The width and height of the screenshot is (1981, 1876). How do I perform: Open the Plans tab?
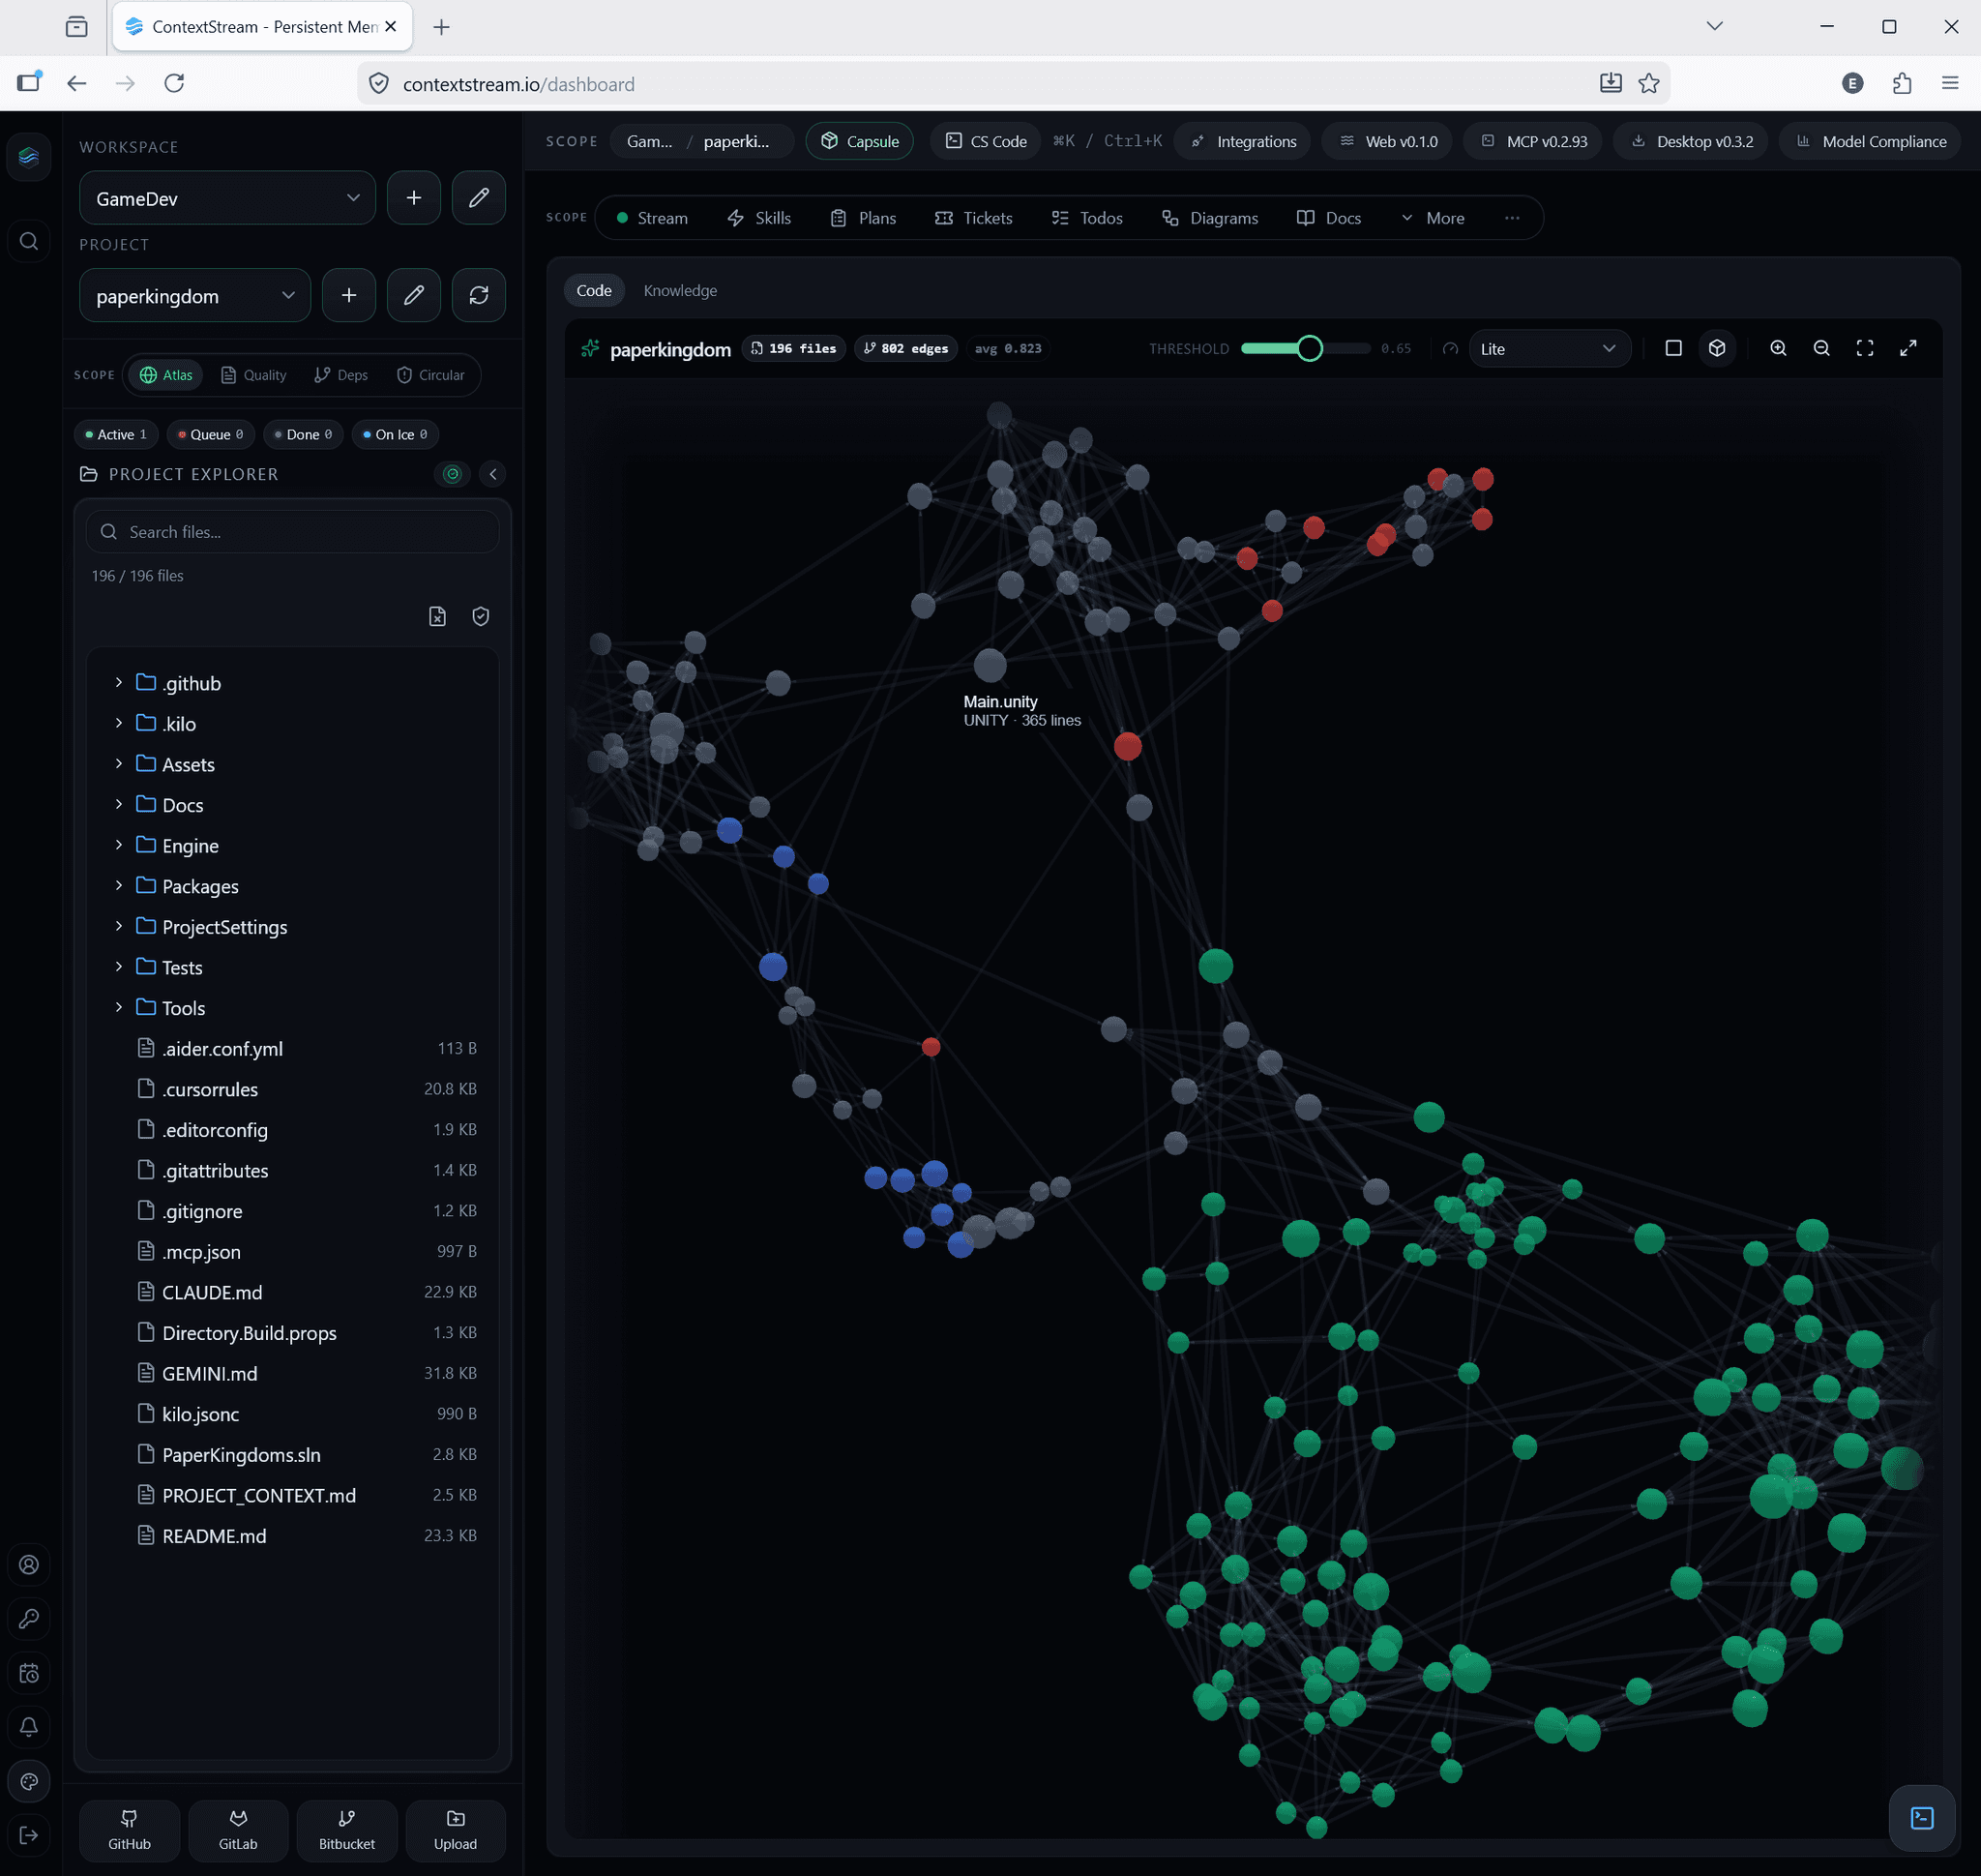tap(864, 218)
